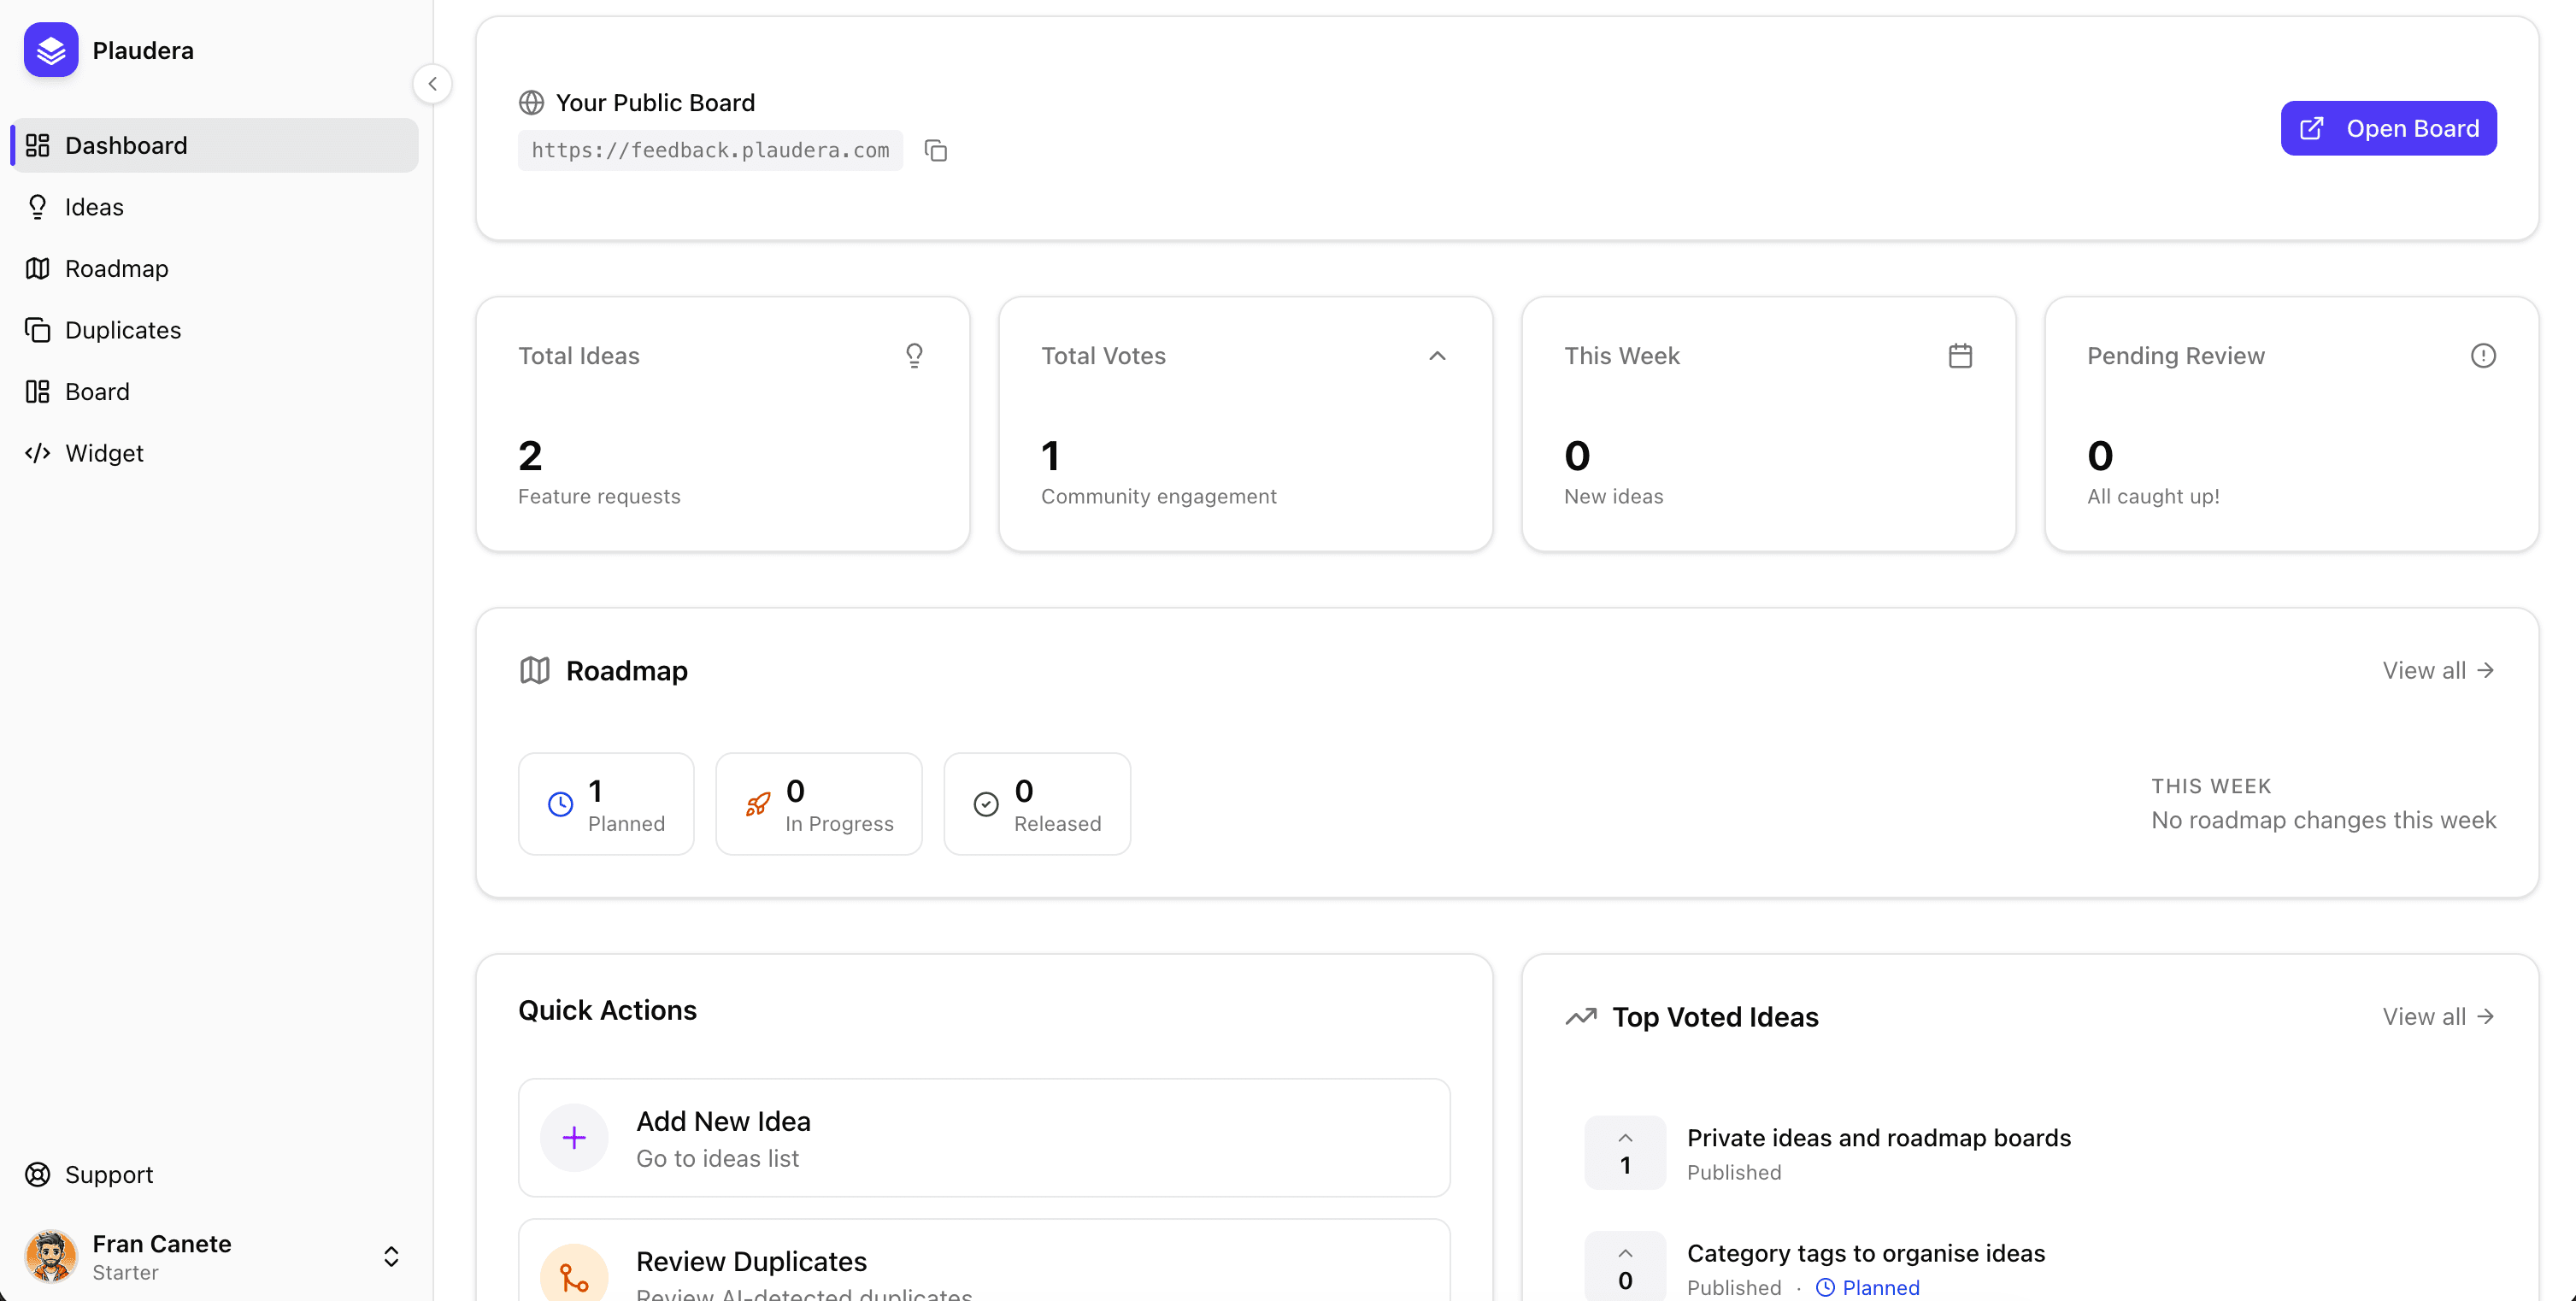Click the Plaudera logo icon
This screenshot has height=1301, width=2576.
click(x=50, y=49)
